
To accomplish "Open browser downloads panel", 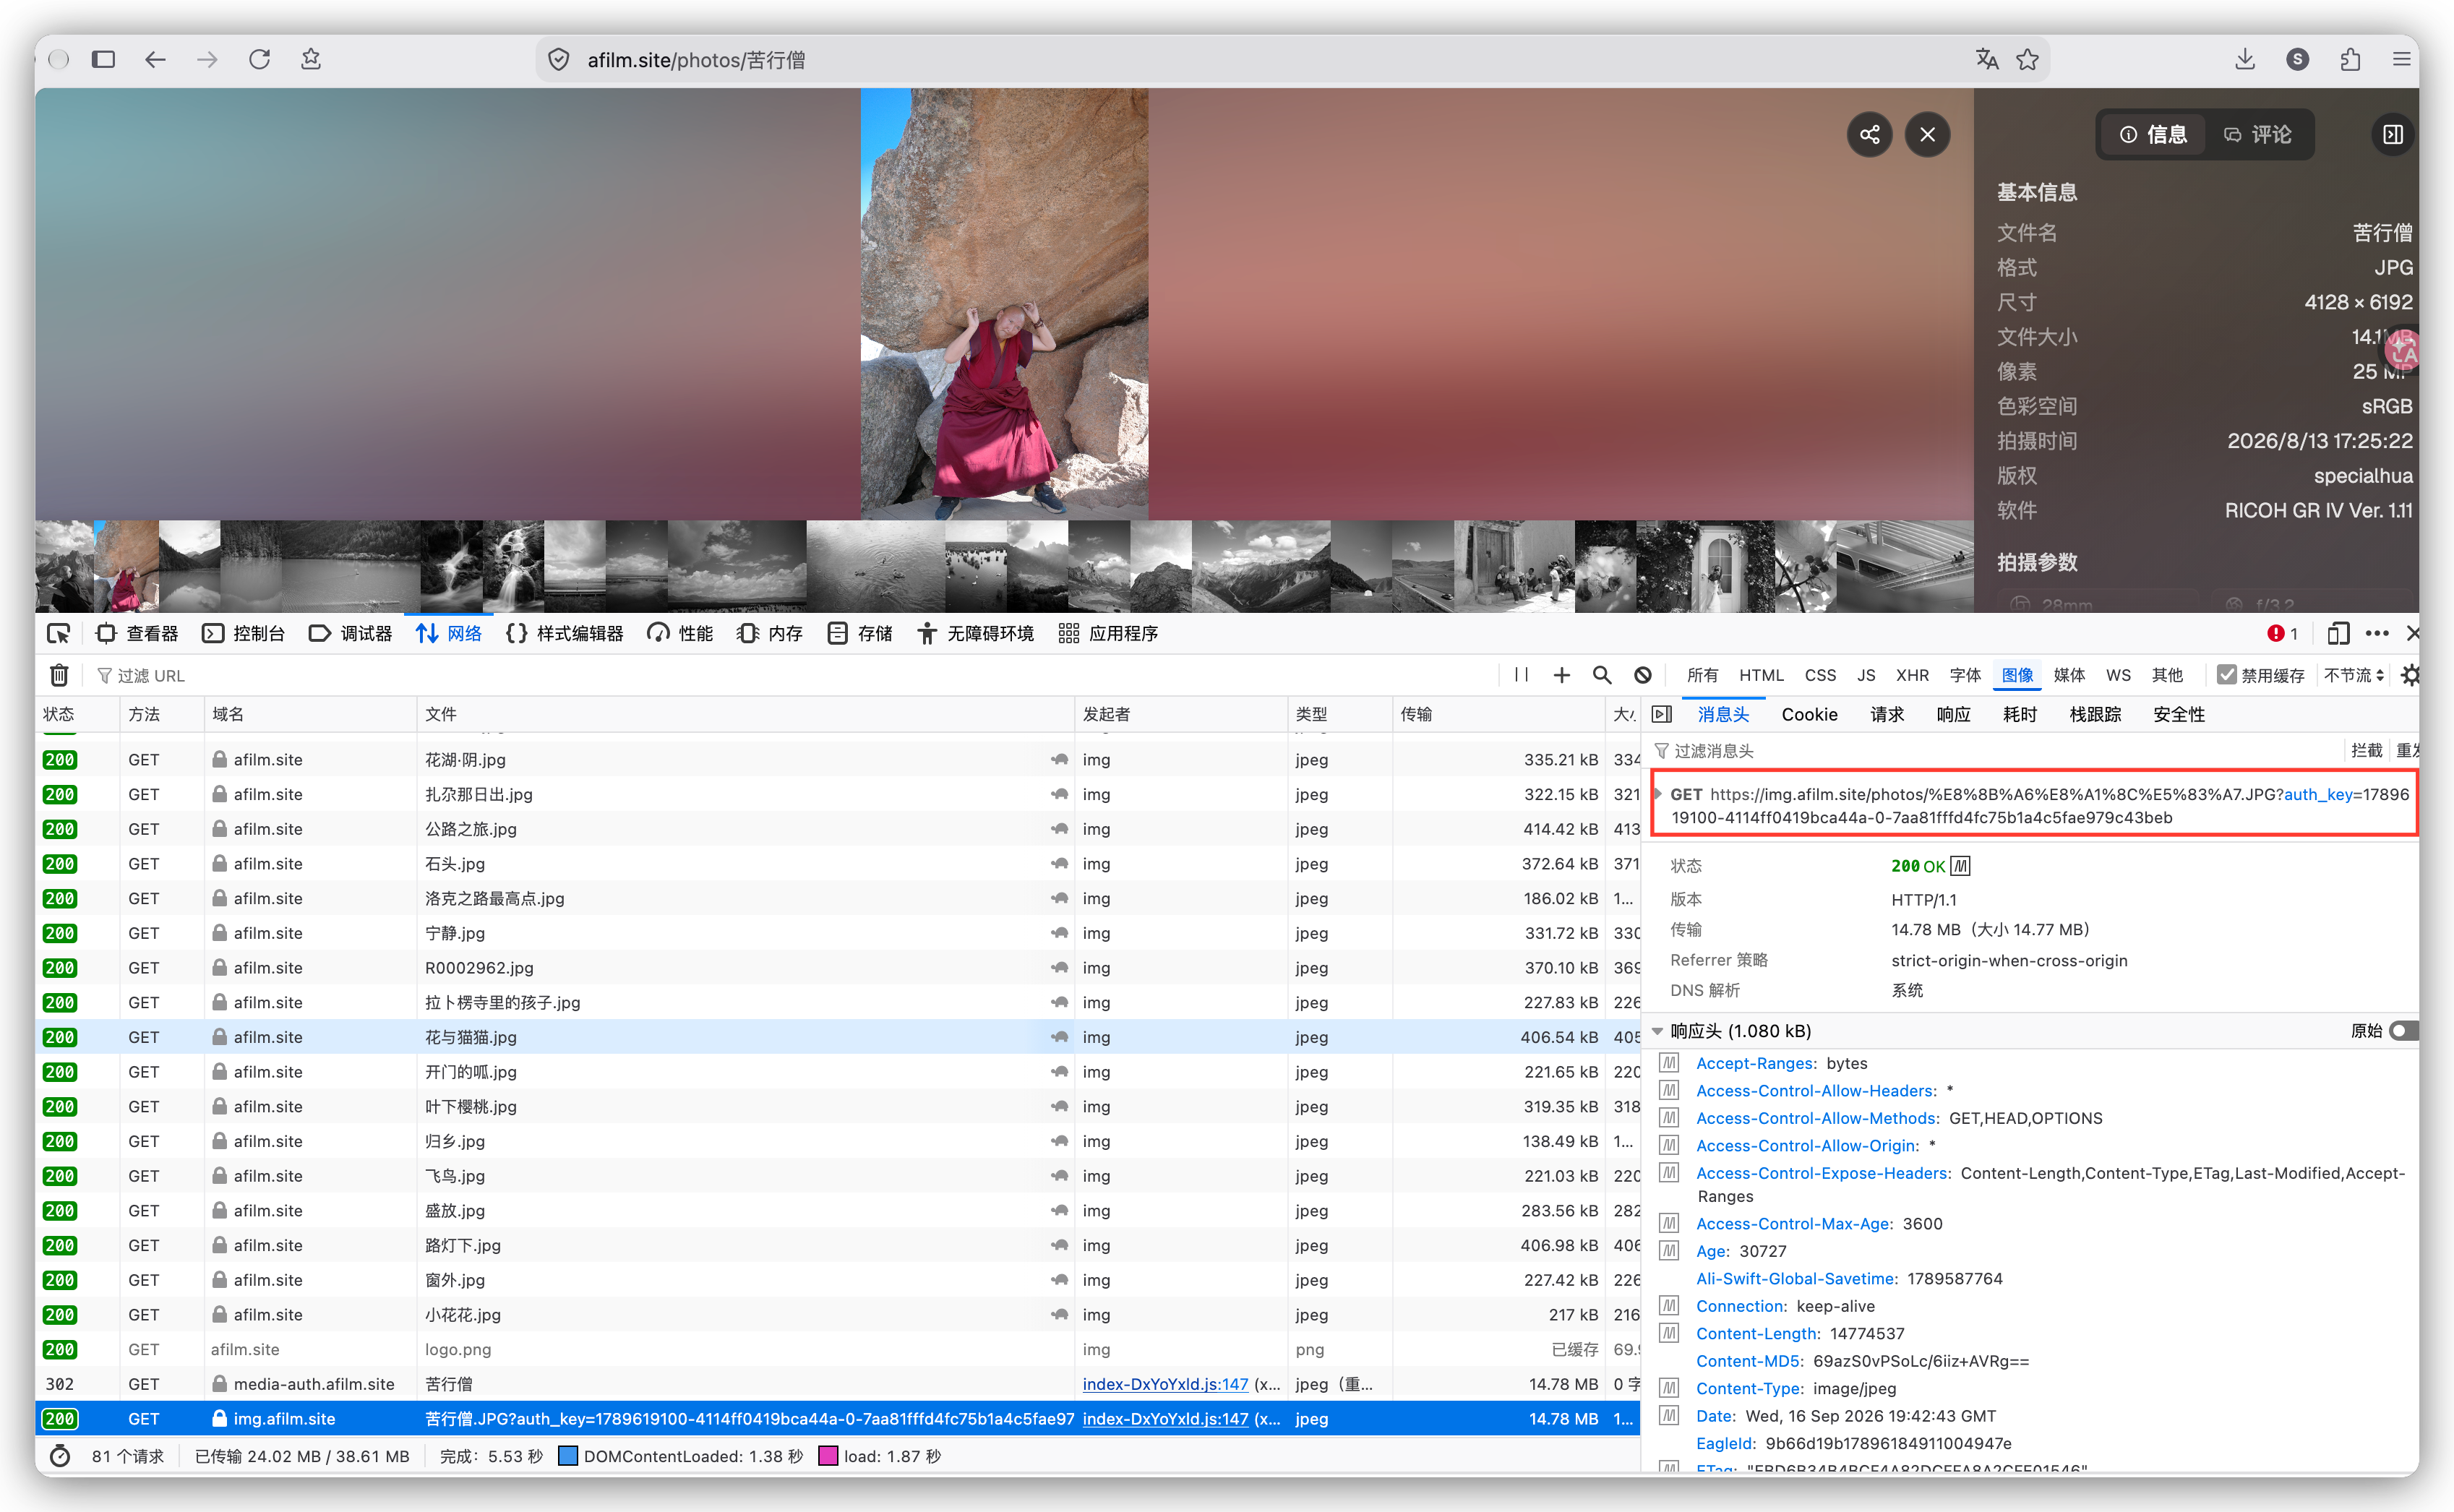I will point(2245,60).
